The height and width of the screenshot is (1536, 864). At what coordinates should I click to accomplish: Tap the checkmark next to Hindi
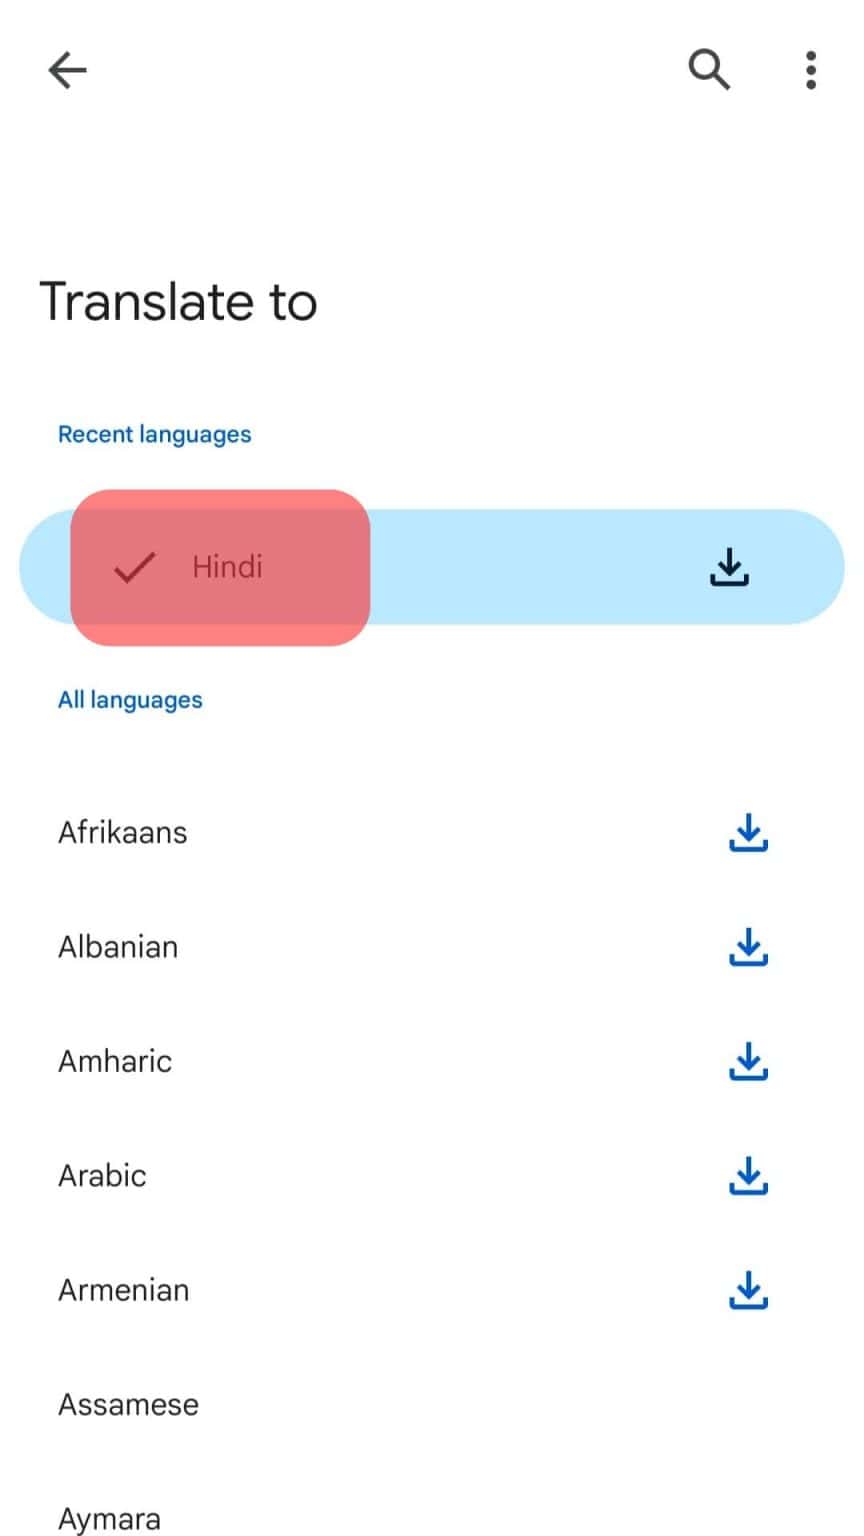133,568
